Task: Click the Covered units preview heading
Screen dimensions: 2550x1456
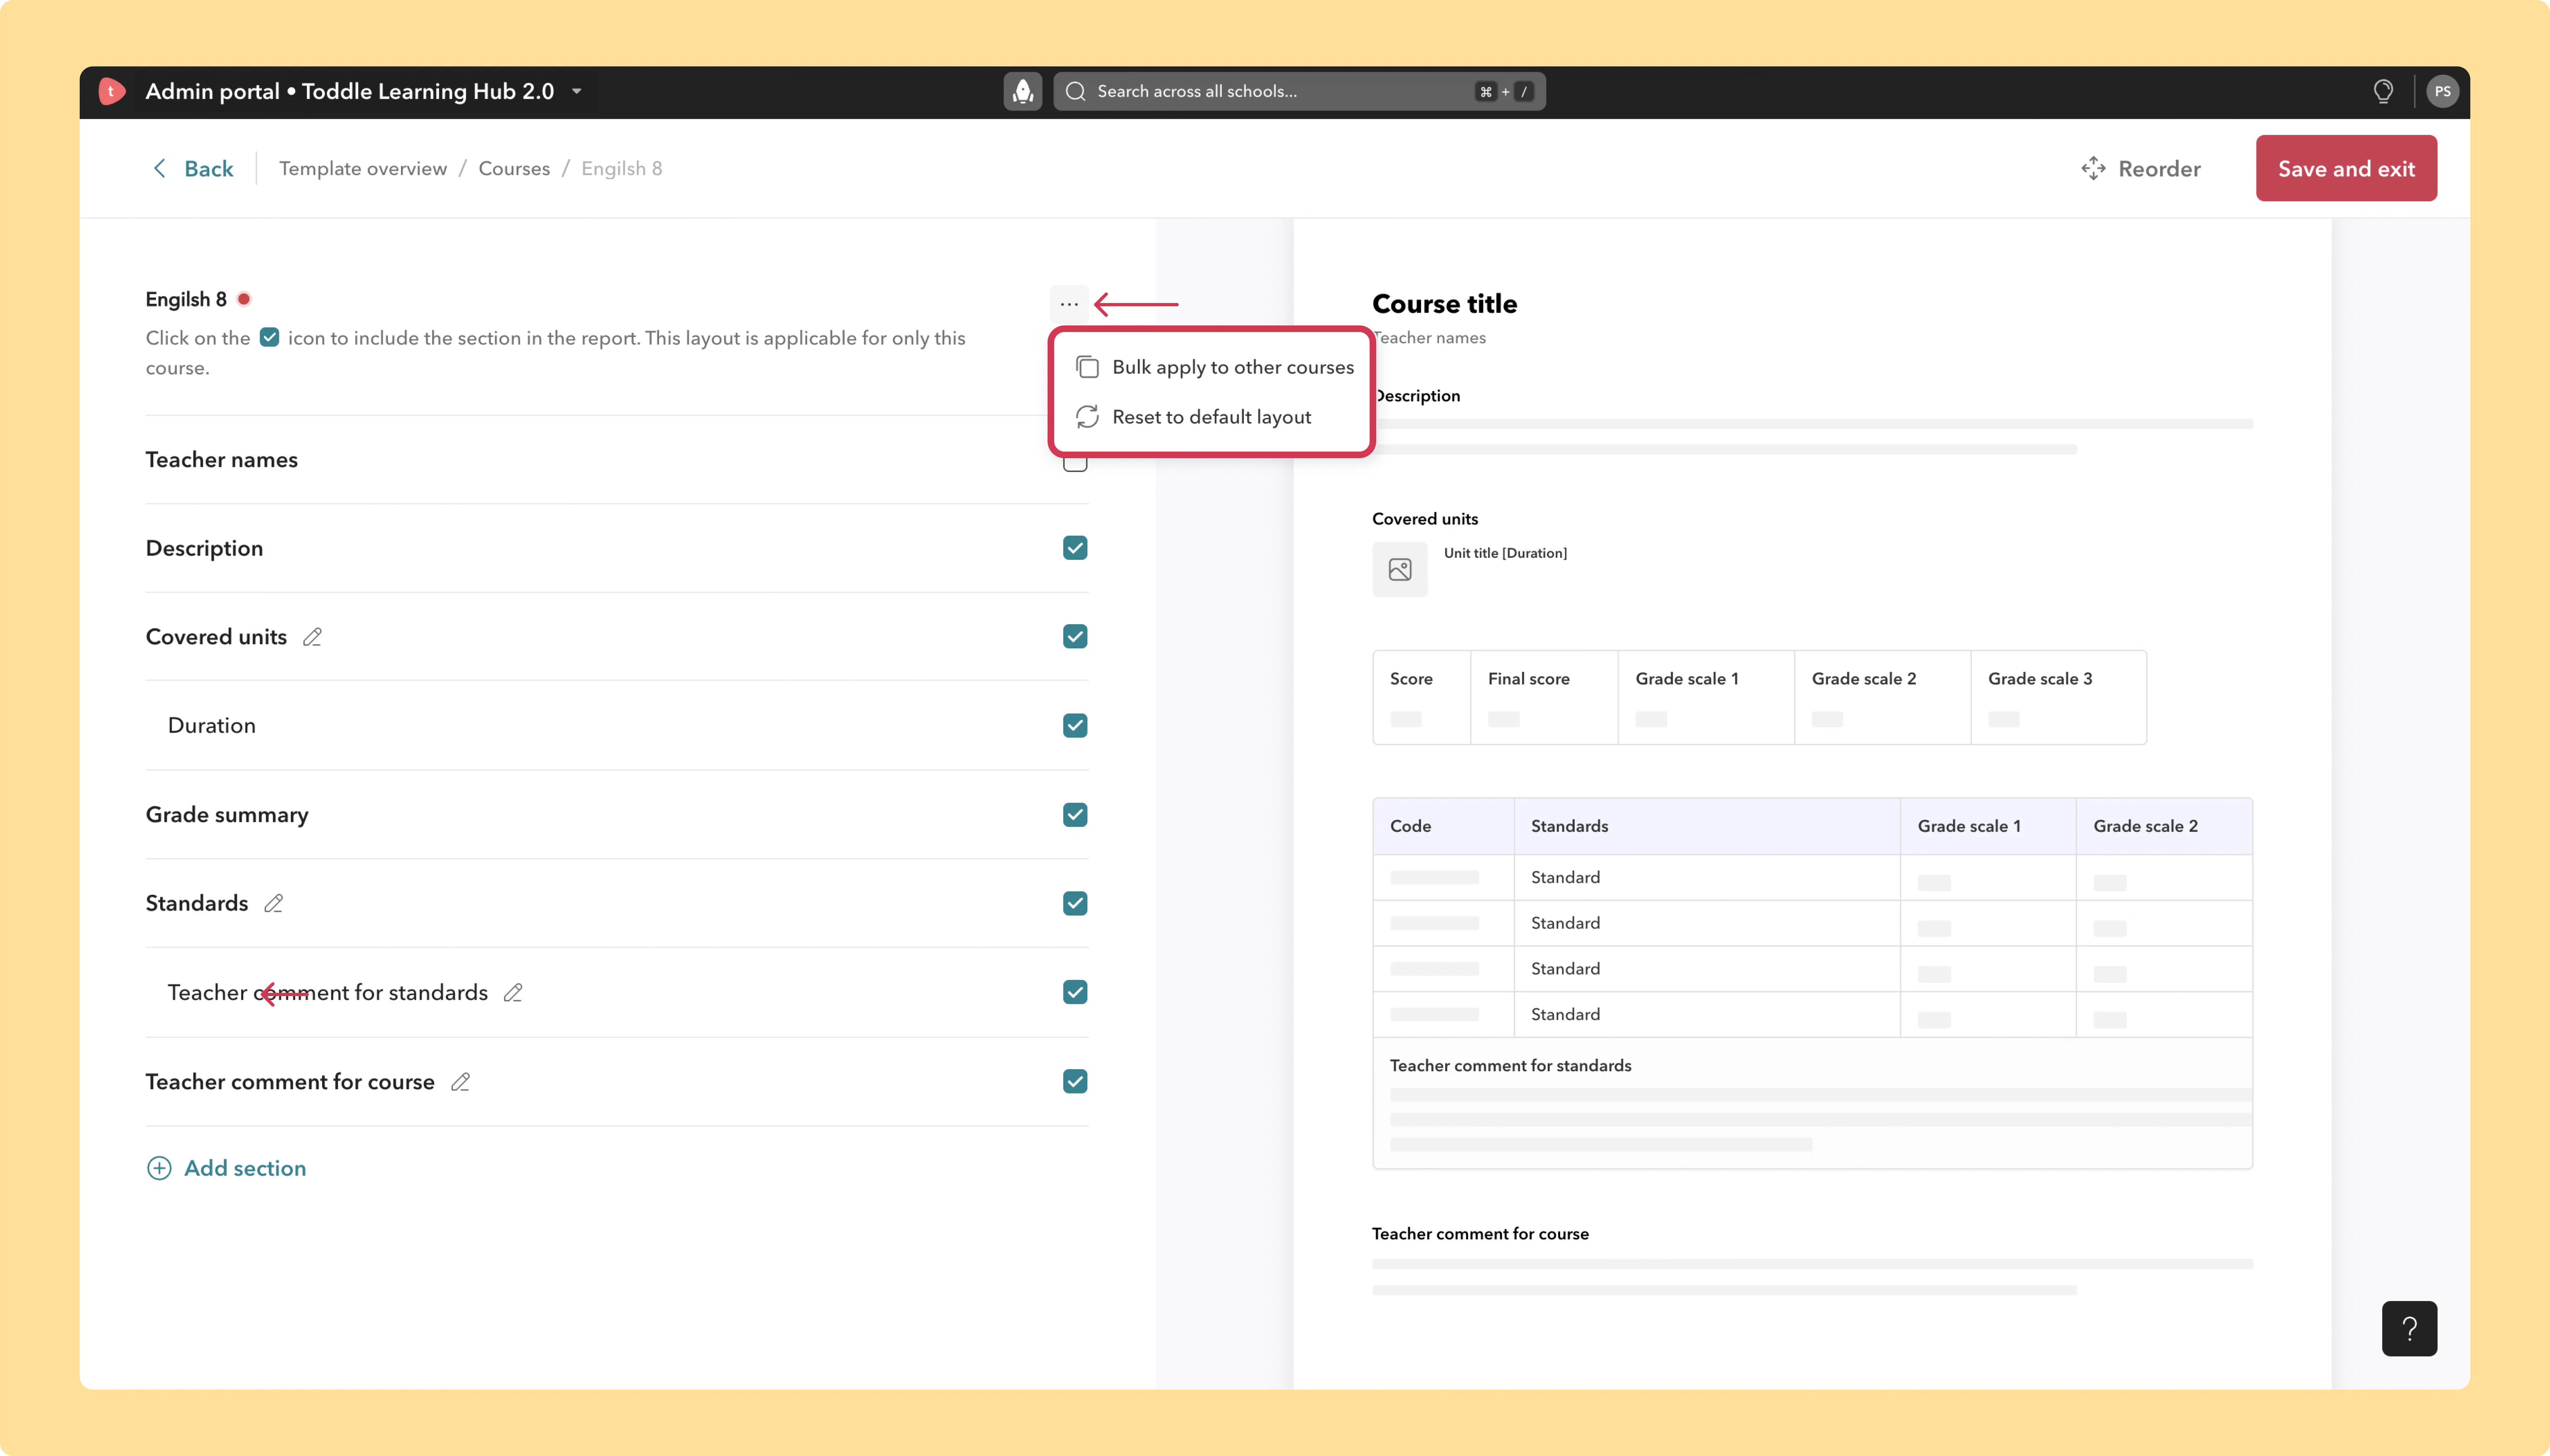Action: 1425,519
